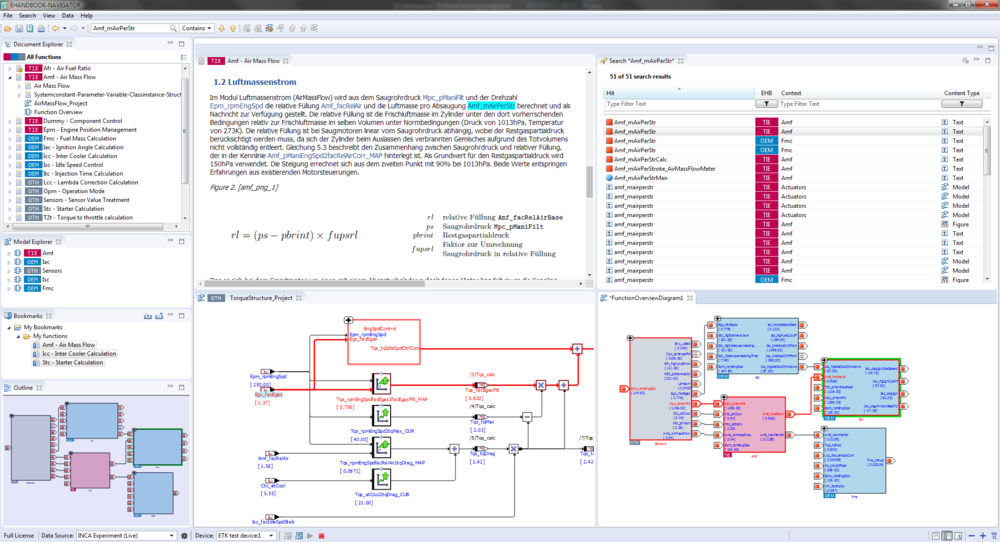Click the export bookmarks icon in Bookmarks panel
Viewport: 1000px width, 542px height.
pos(159,316)
